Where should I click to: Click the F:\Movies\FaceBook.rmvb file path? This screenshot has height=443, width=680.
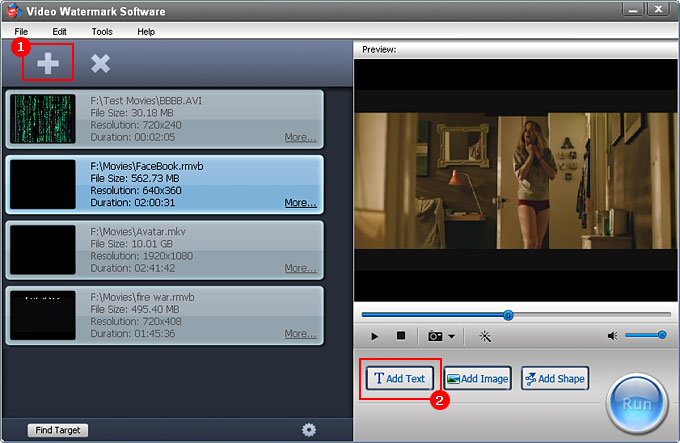point(147,166)
